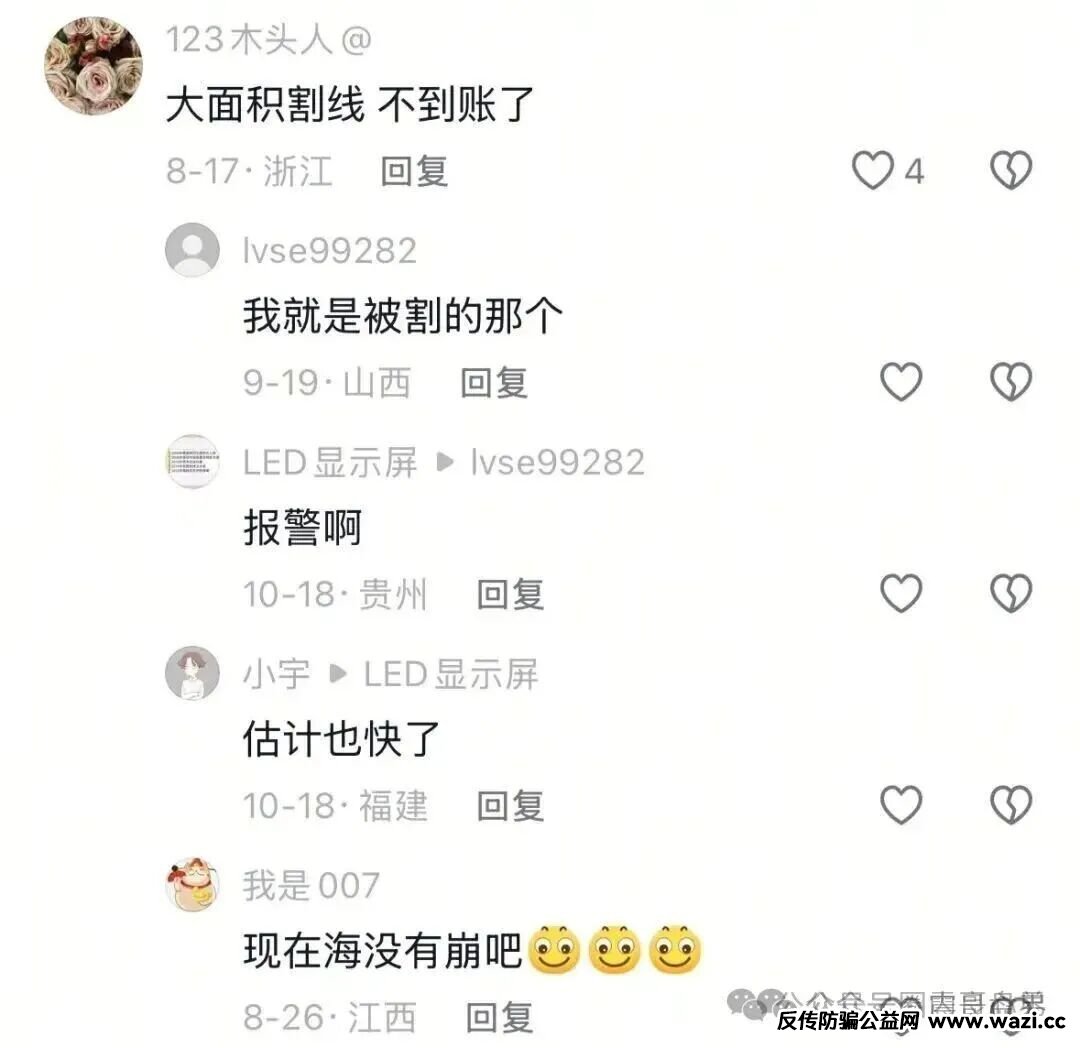Like lvse99282's comment 我就是被割的那个
The width and height of the screenshot is (1080, 1048).
pos(901,381)
